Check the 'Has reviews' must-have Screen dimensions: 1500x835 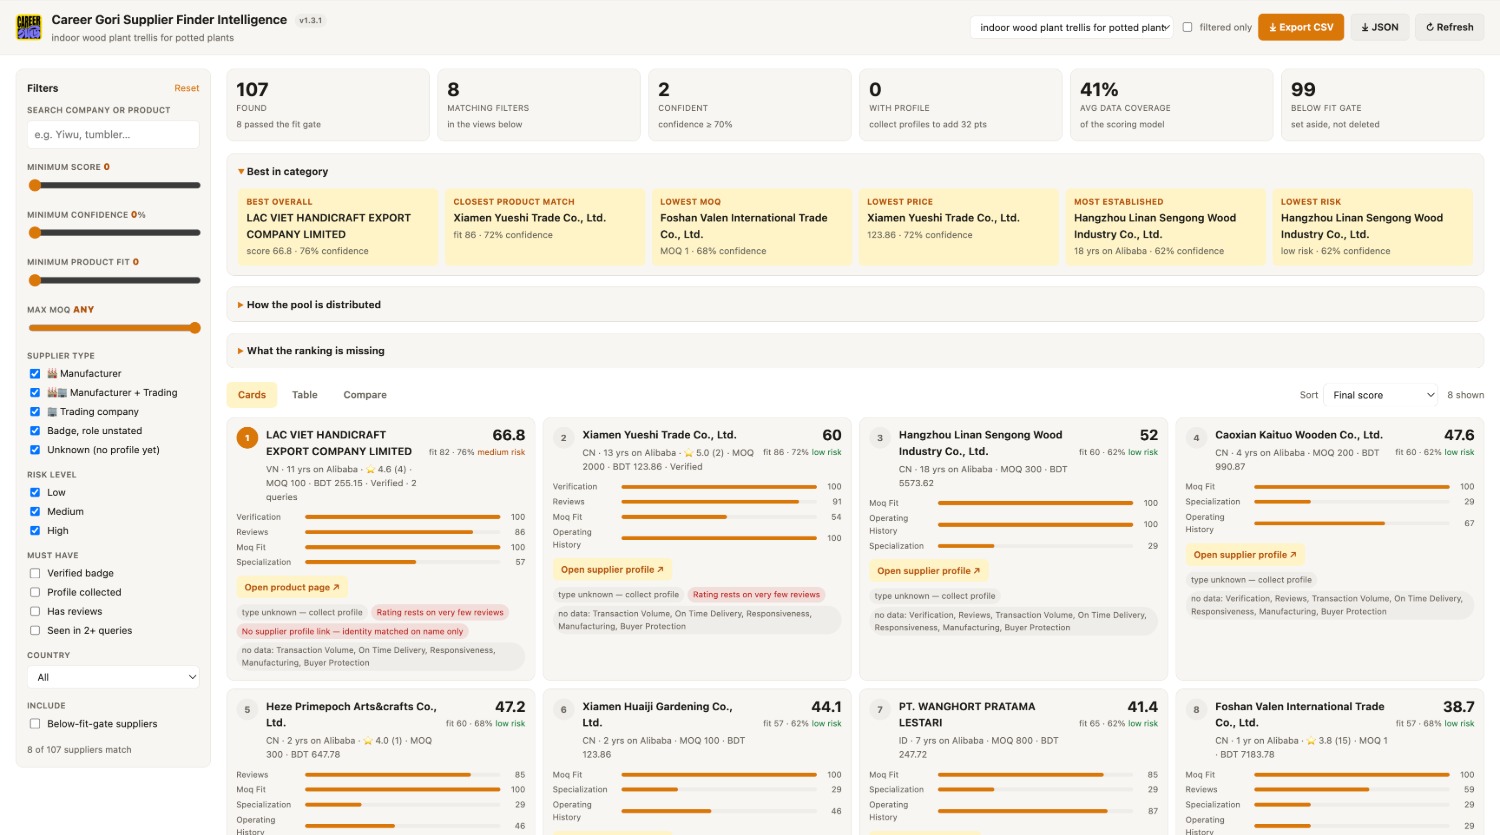[35, 611]
